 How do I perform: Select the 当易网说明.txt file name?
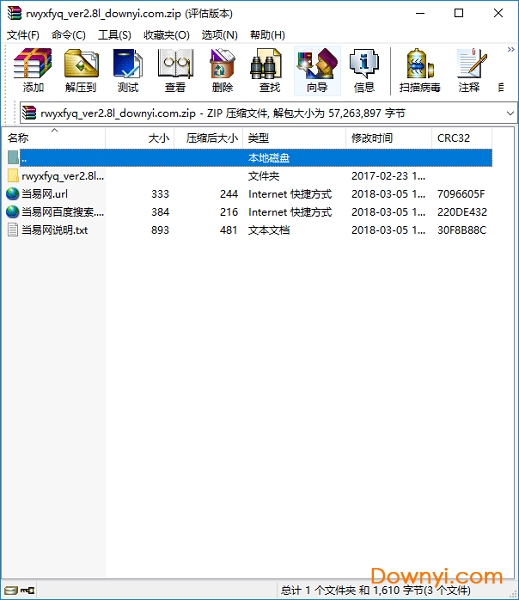click(54, 230)
